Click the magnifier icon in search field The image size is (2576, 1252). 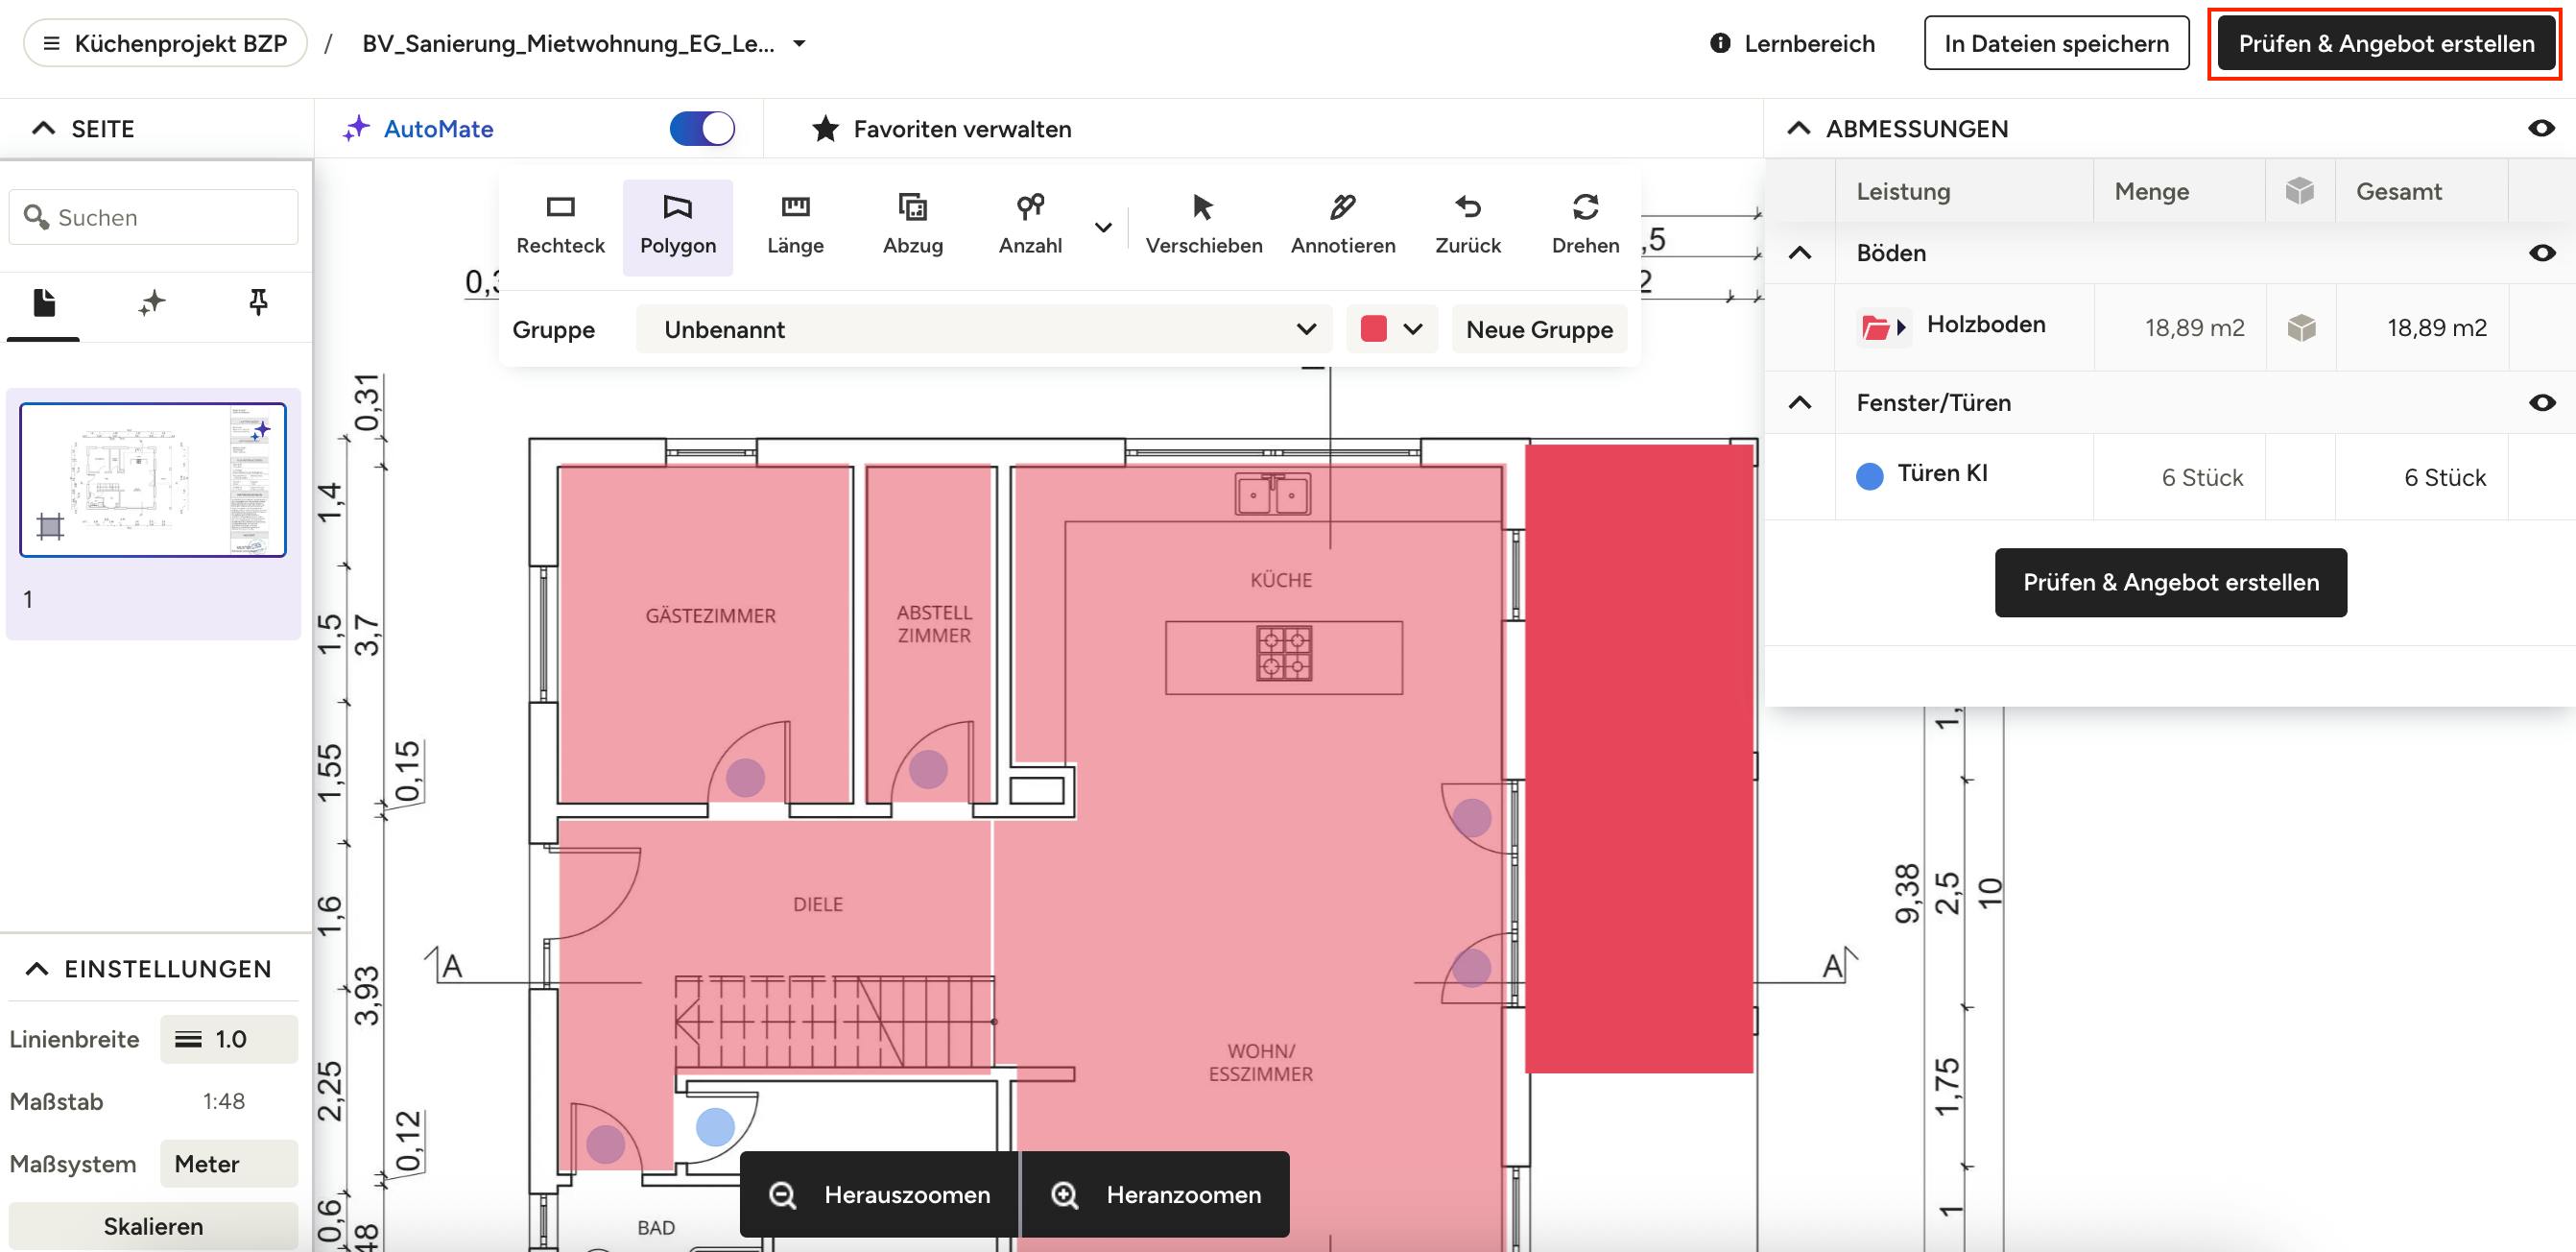[x=36, y=217]
